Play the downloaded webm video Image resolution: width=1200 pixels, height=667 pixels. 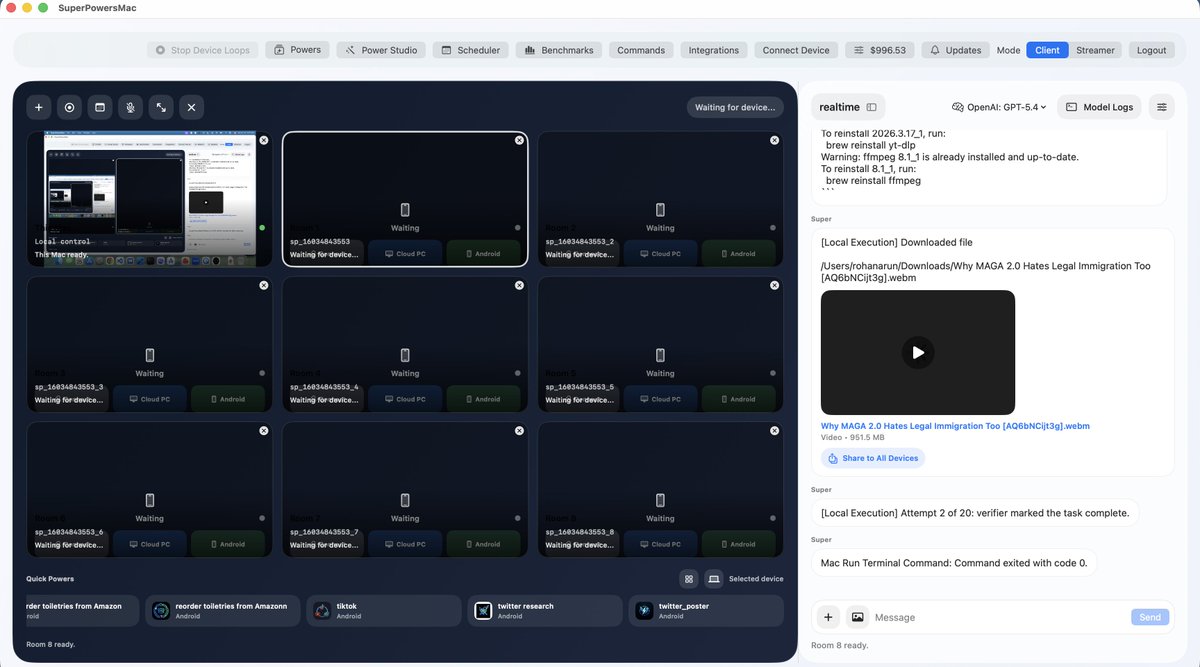coord(918,352)
